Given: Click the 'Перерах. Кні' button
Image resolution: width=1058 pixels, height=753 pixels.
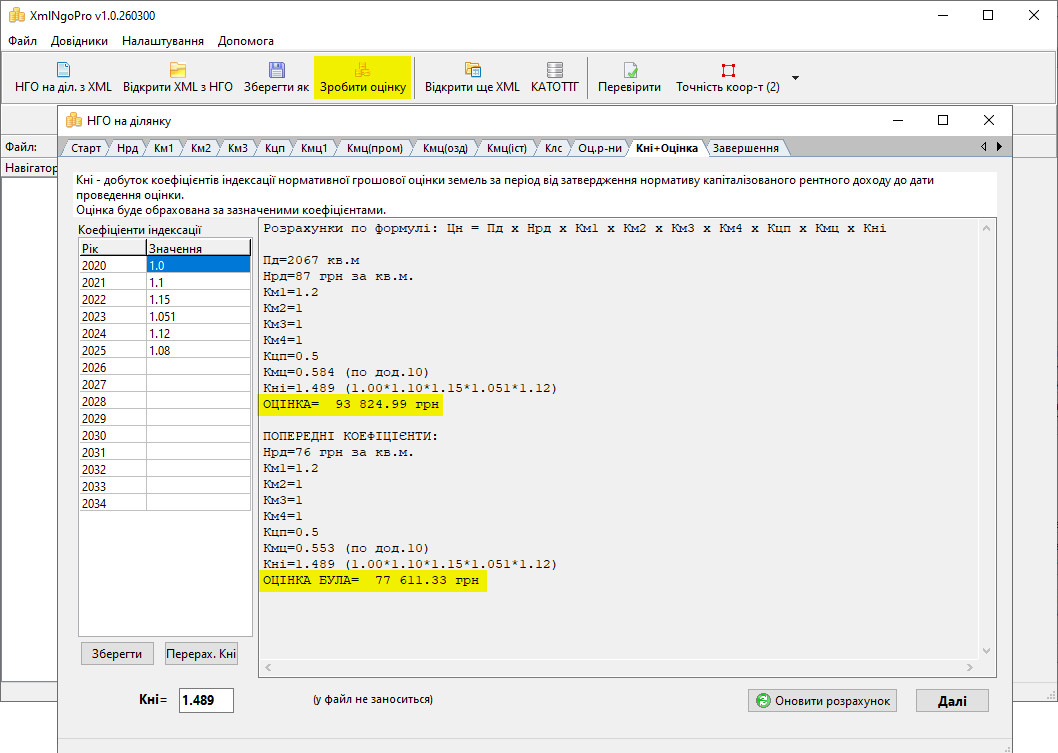Looking at the screenshot, I should (x=201, y=654).
